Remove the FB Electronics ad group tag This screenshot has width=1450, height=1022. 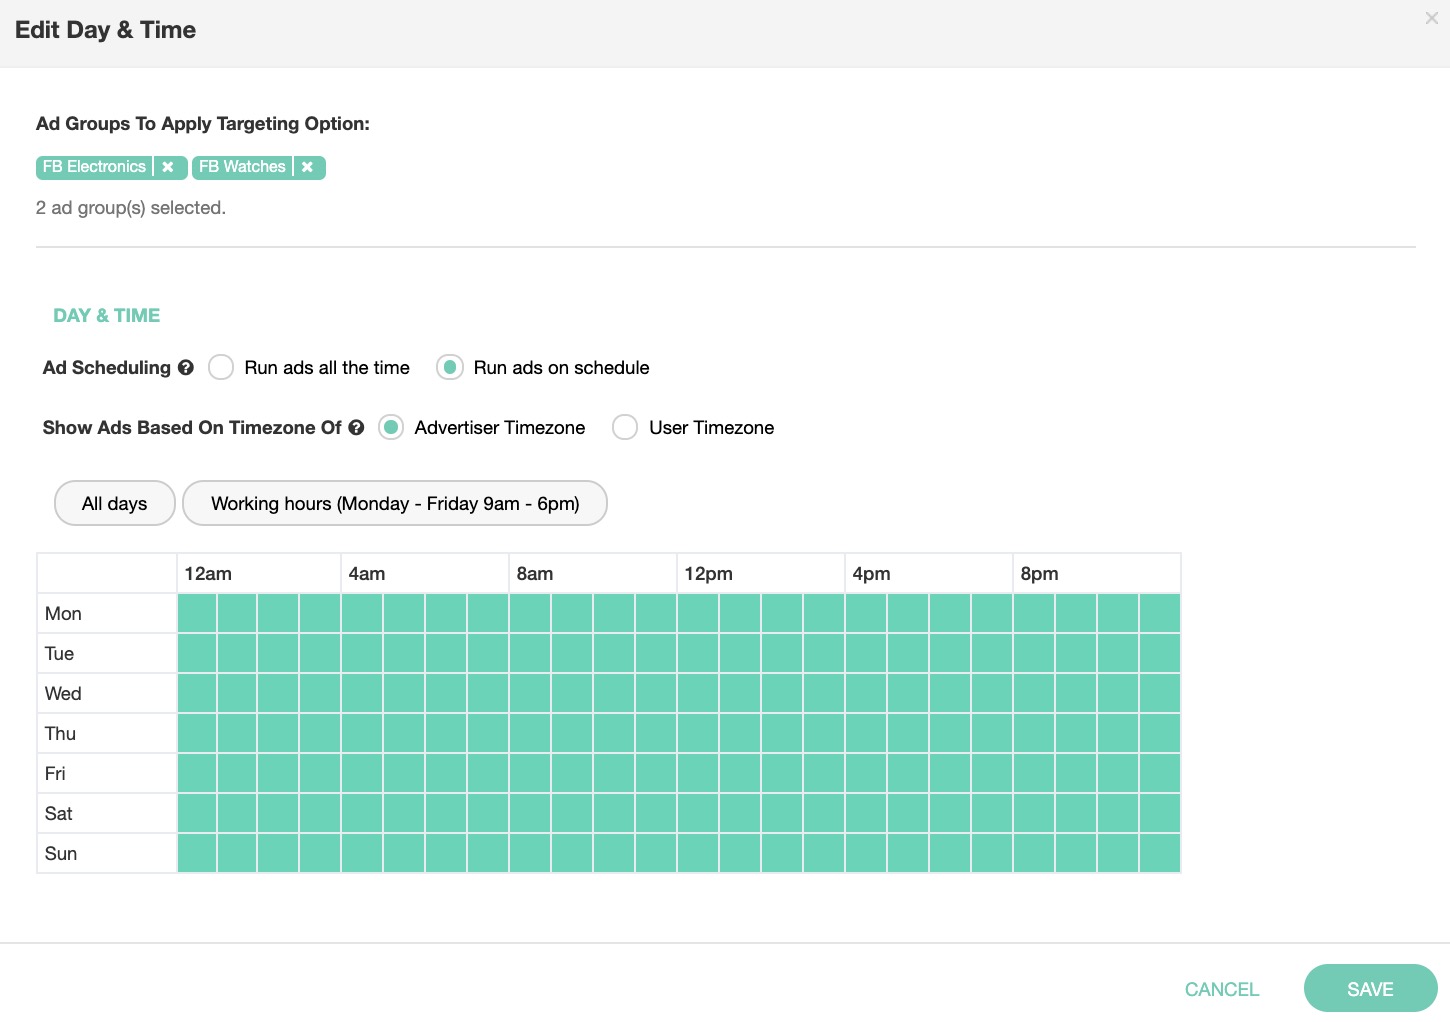[x=168, y=167]
